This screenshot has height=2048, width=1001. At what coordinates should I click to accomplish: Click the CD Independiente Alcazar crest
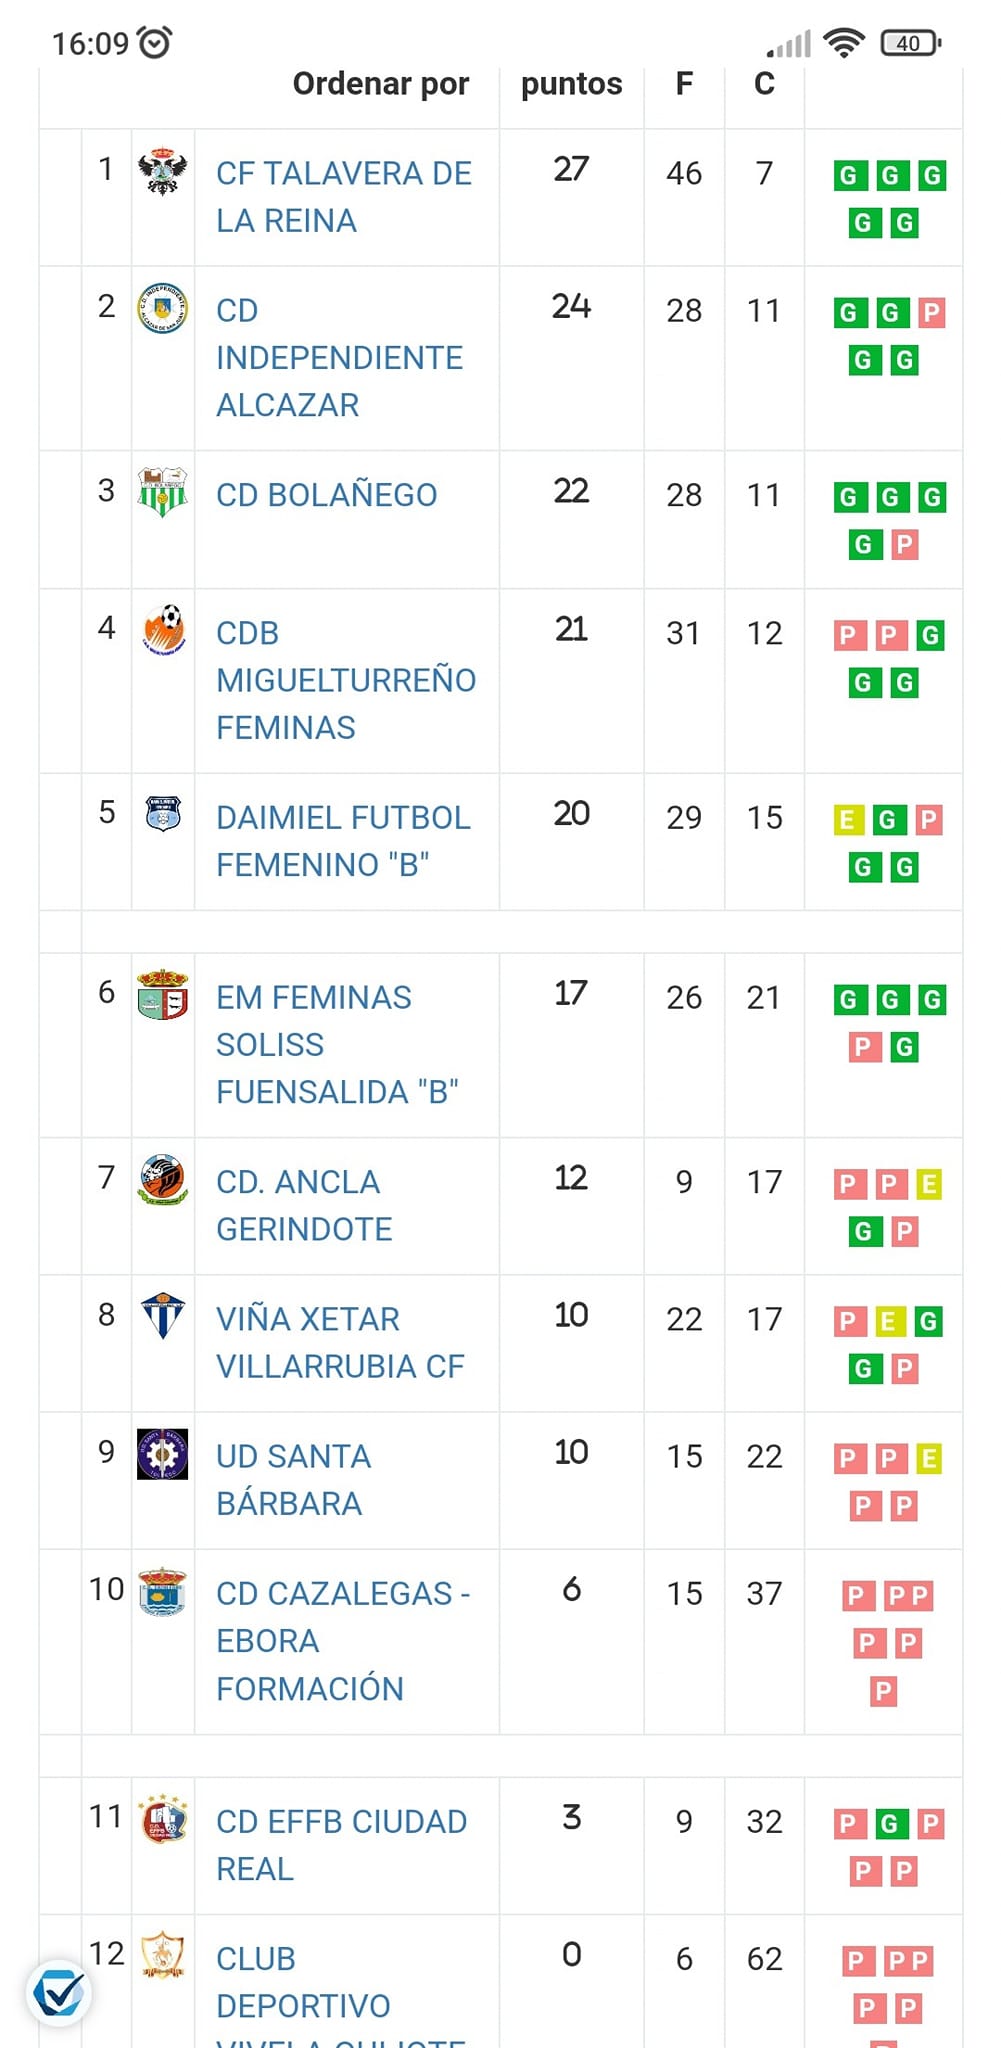coord(163,308)
